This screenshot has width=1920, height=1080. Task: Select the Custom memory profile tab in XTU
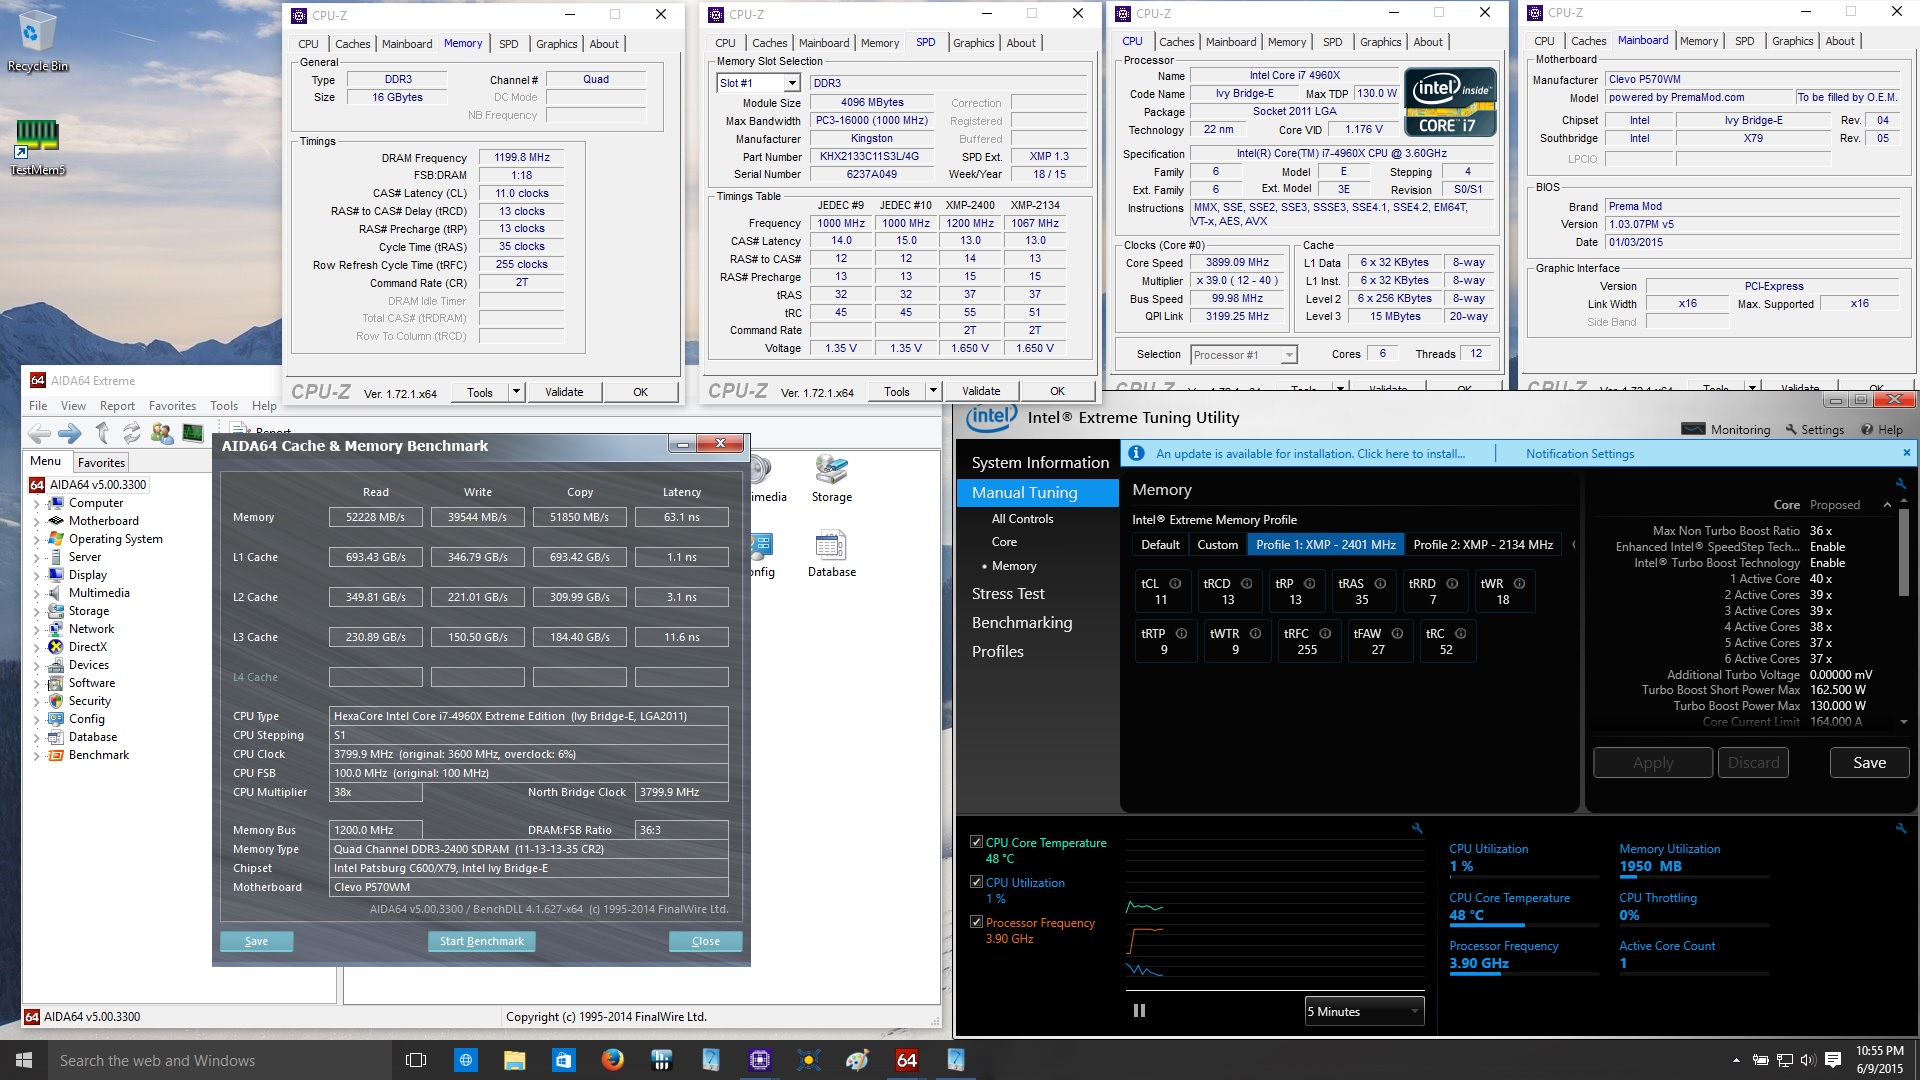(1217, 545)
